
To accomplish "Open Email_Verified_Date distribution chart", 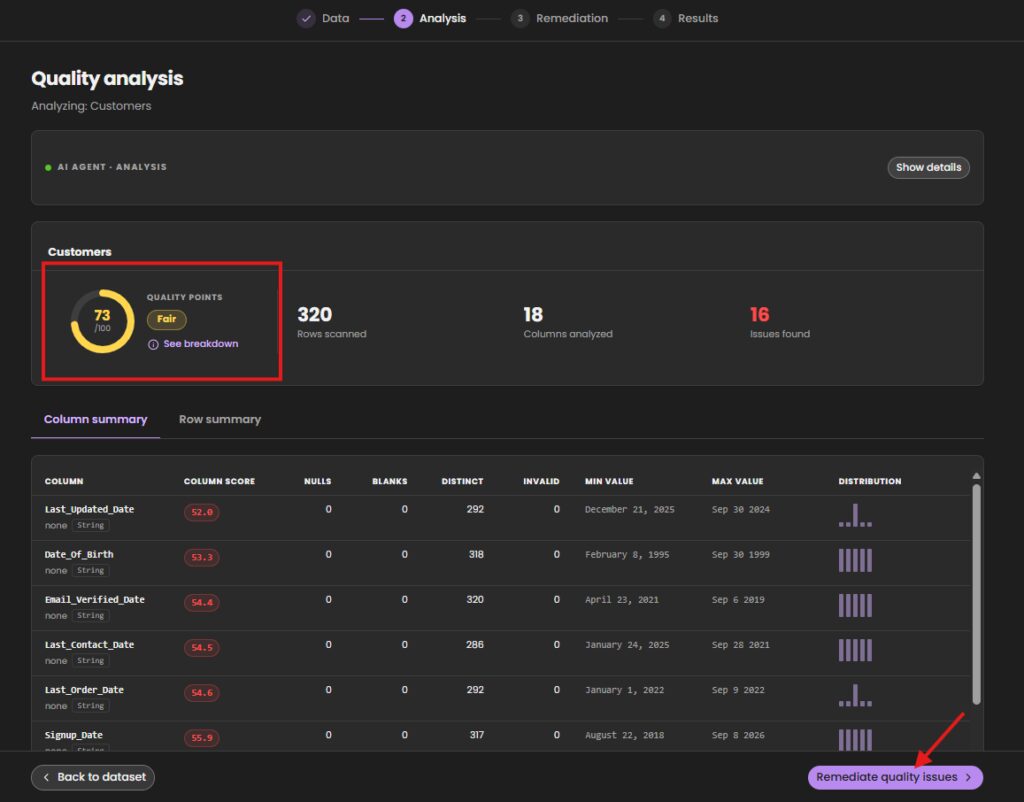I will point(855,605).
